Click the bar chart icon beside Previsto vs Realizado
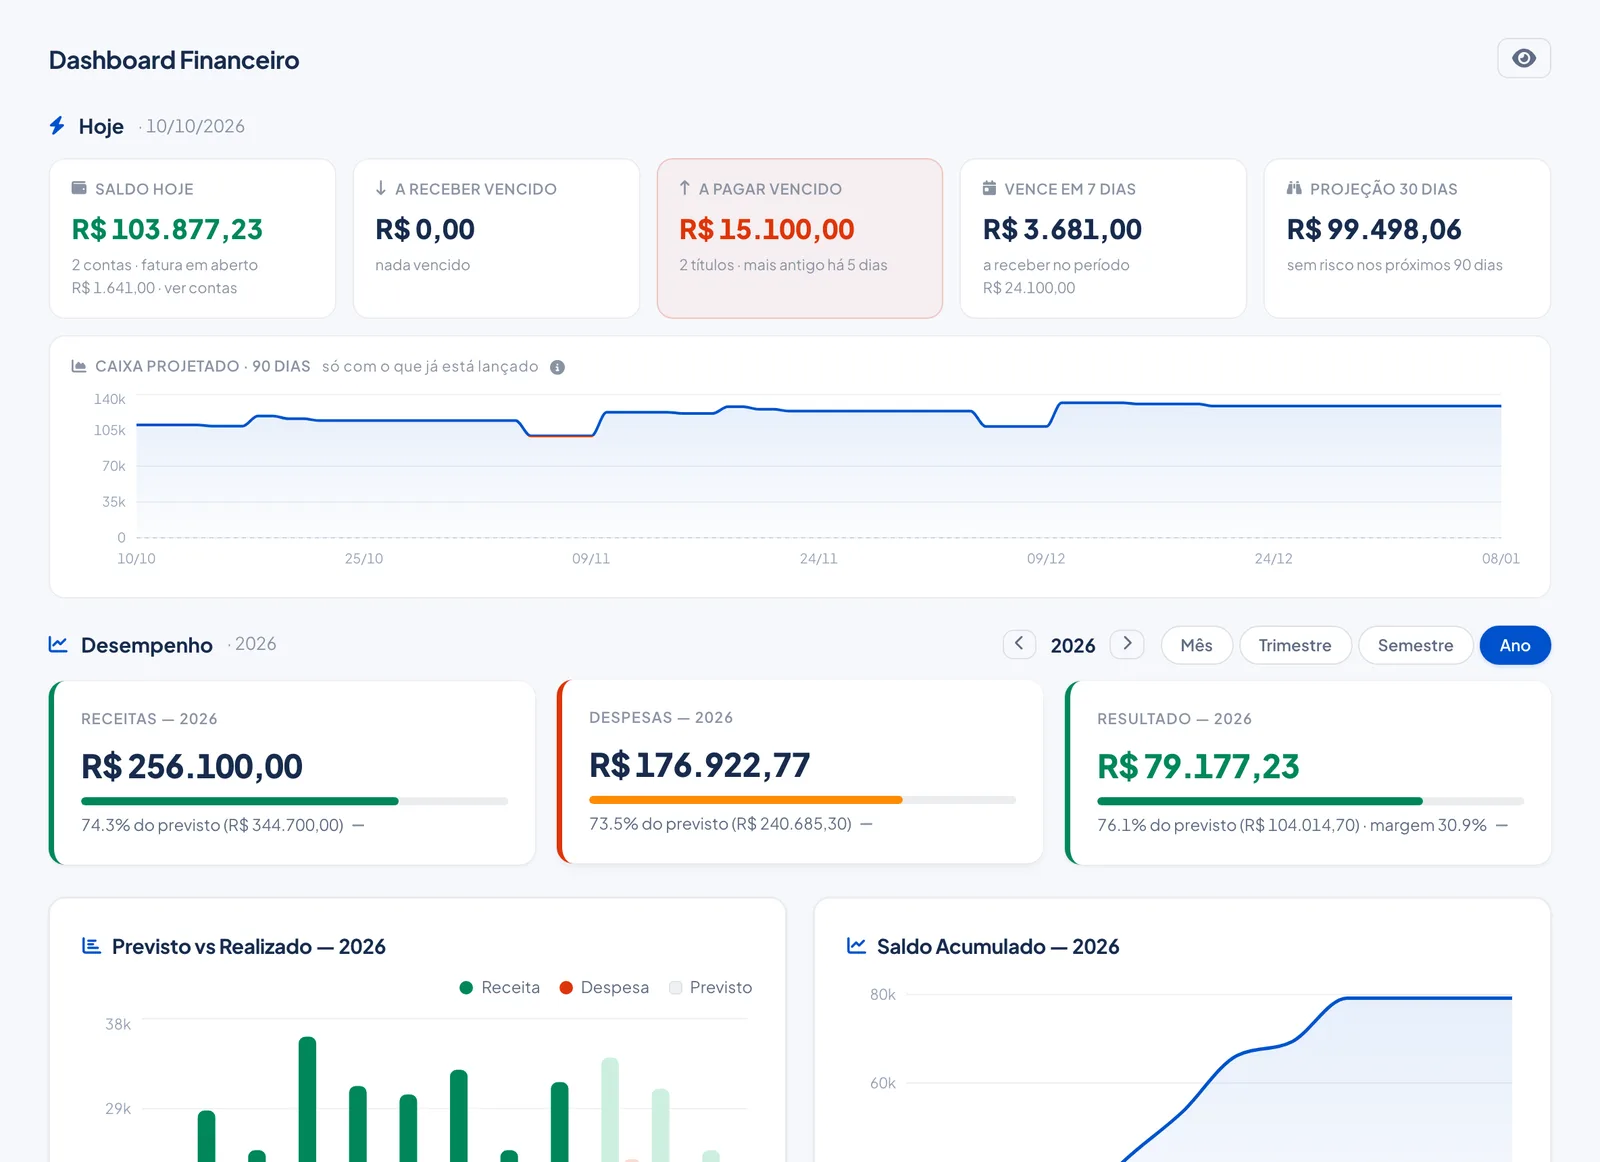The height and width of the screenshot is (1162, 1600). tap(91, 945)
